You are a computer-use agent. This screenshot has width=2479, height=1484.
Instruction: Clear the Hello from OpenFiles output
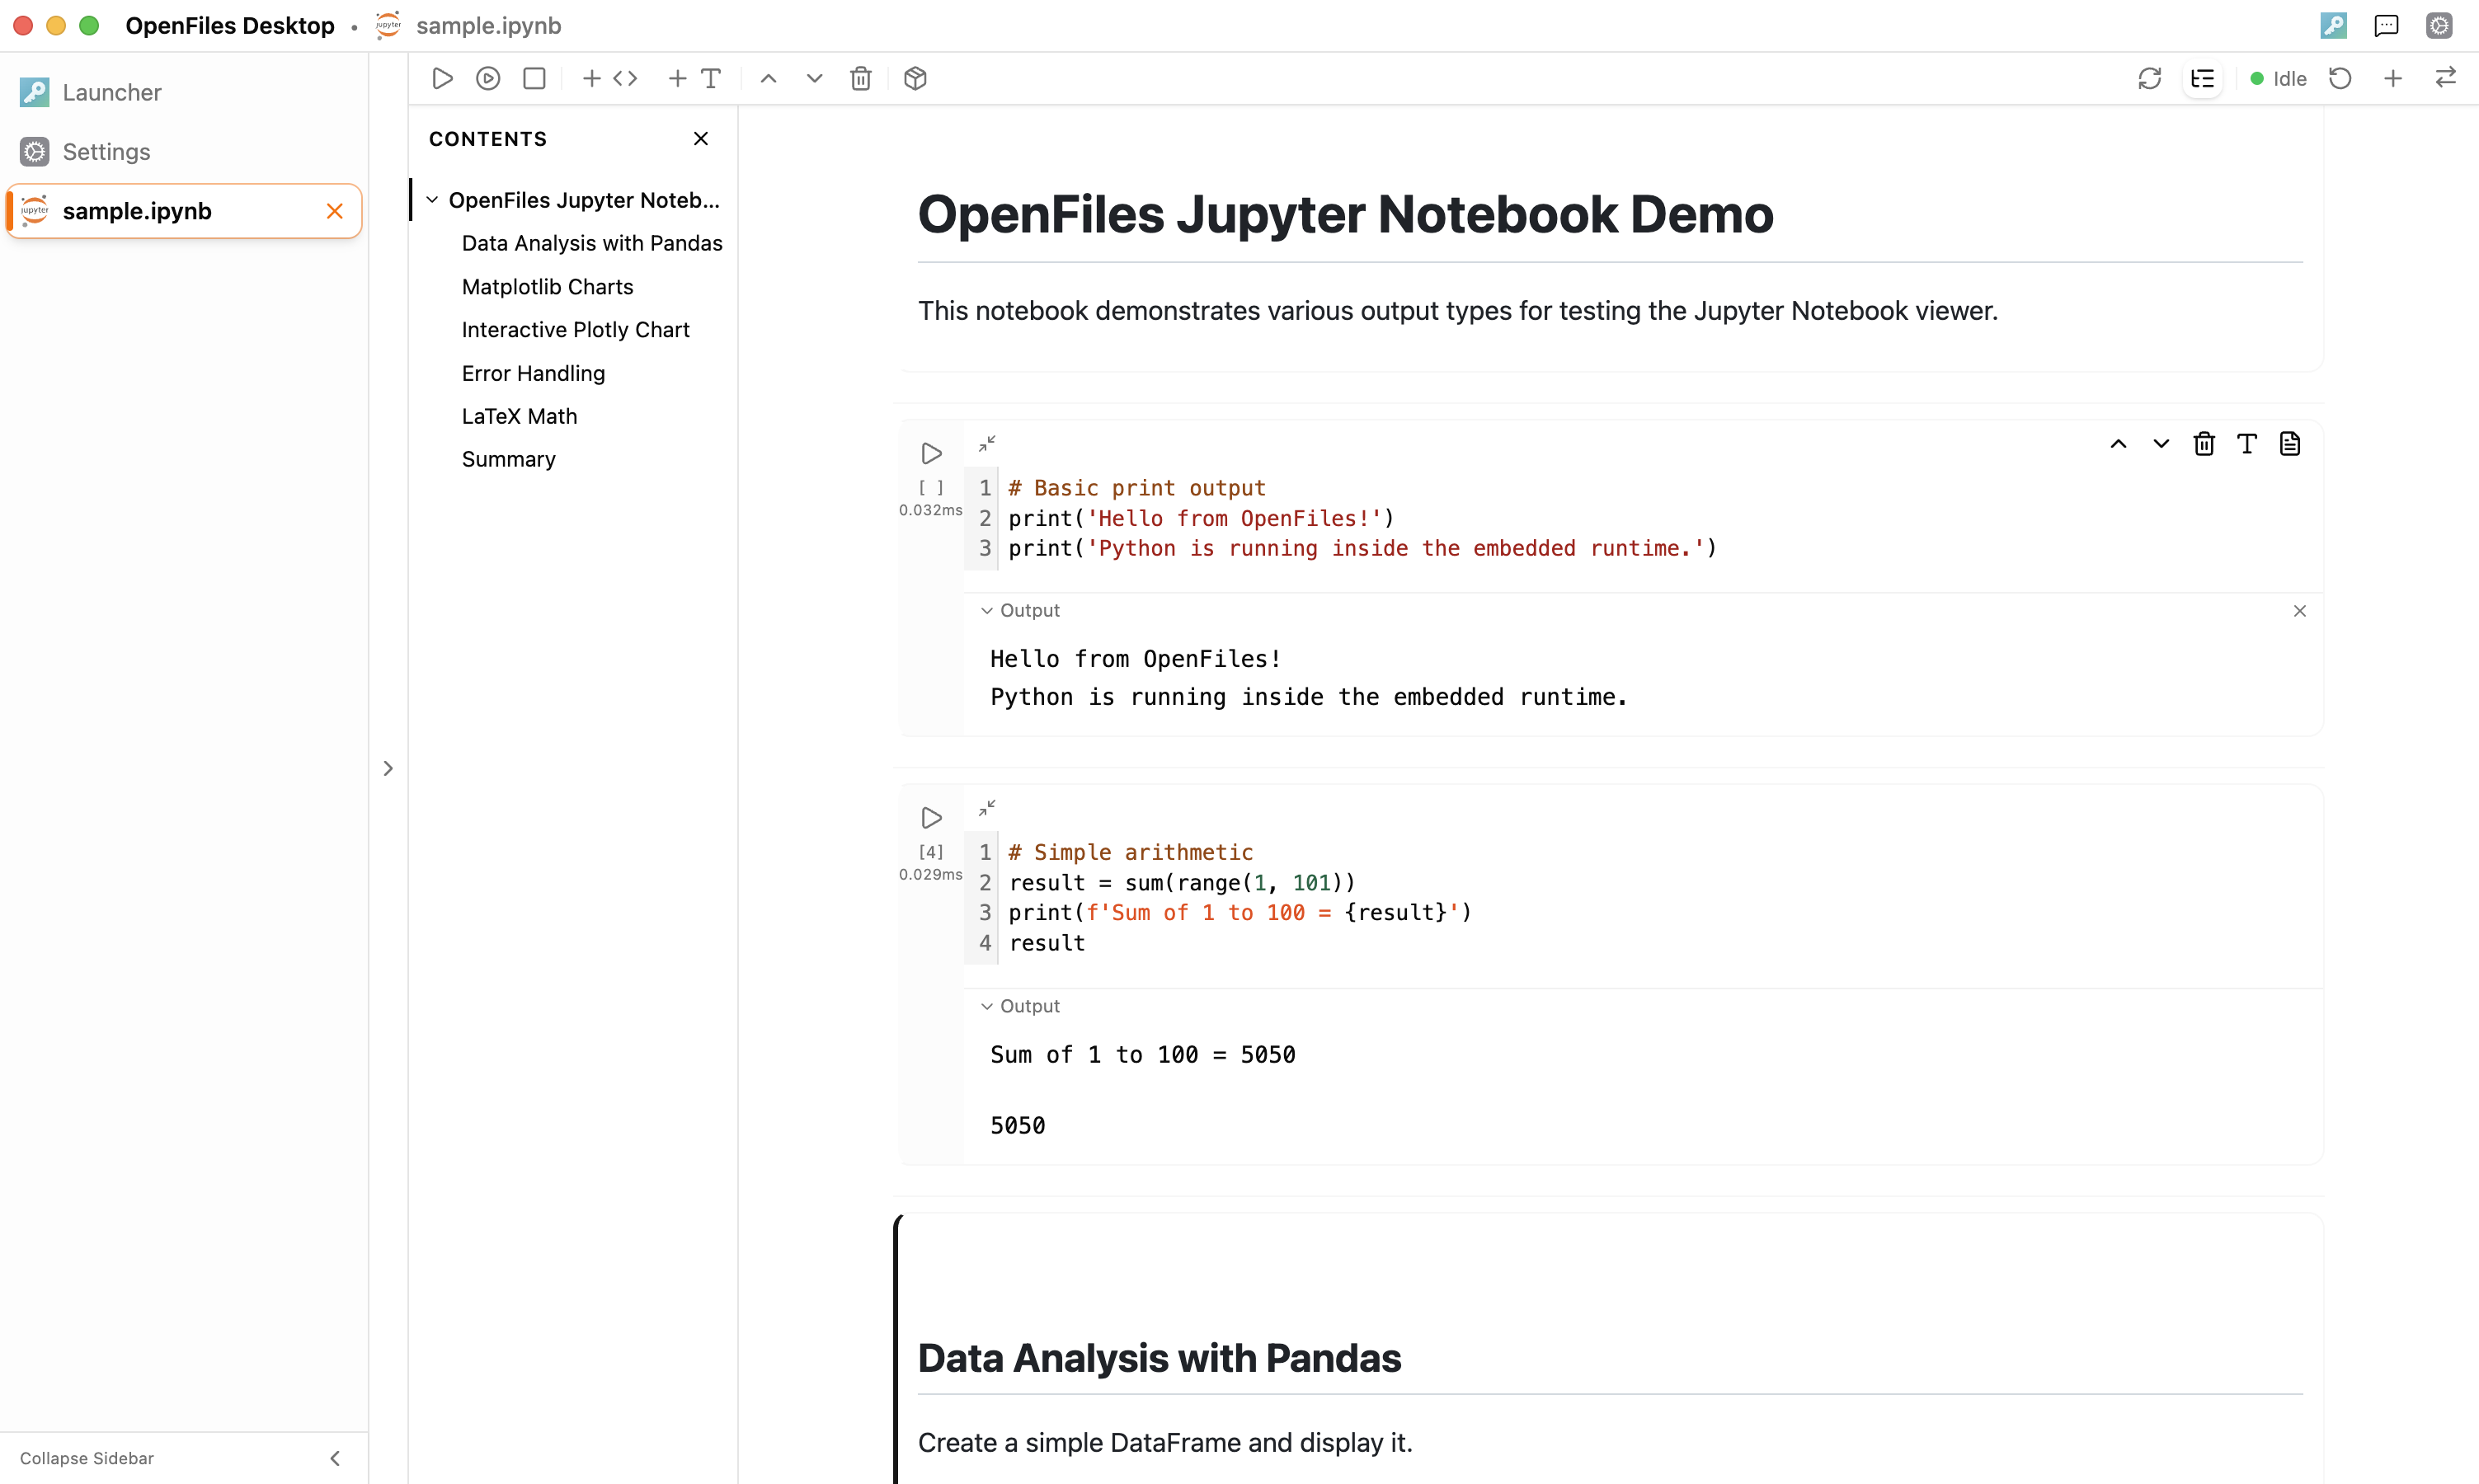pyautogui.click(x=2300, y=611)
